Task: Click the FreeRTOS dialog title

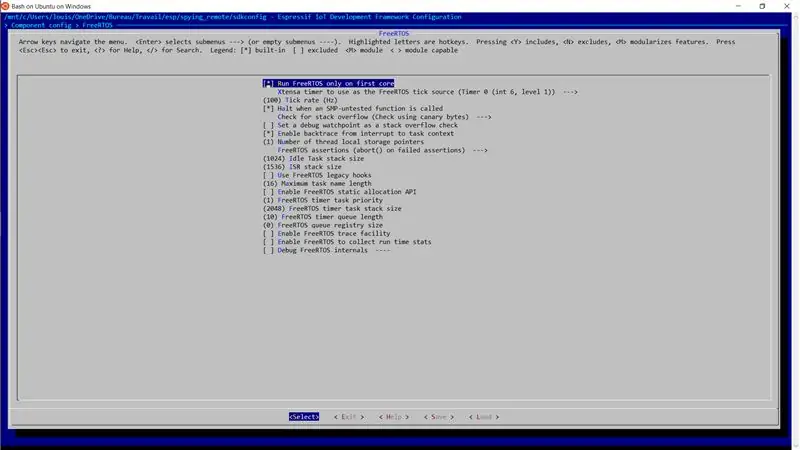Action: 394,33
